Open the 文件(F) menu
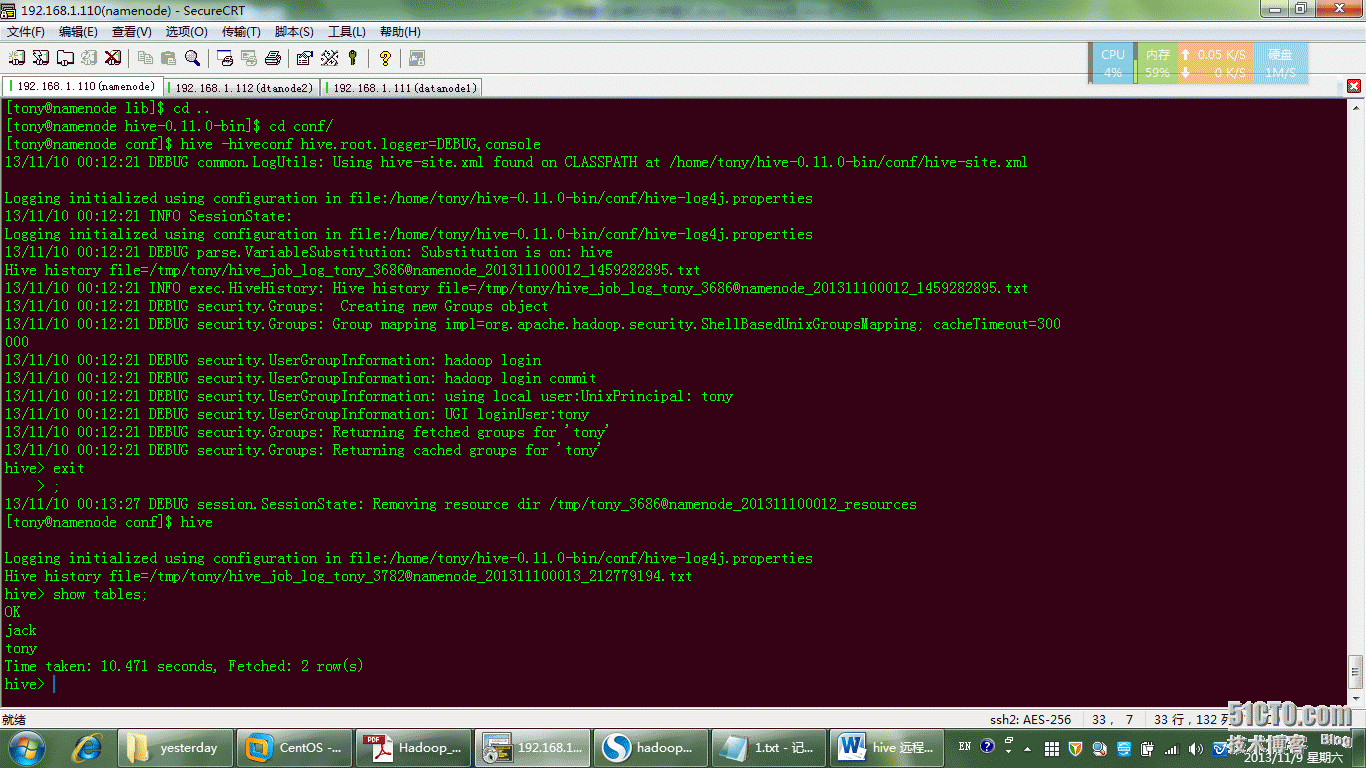This screenshot has width=1366, height=768. 25,32
